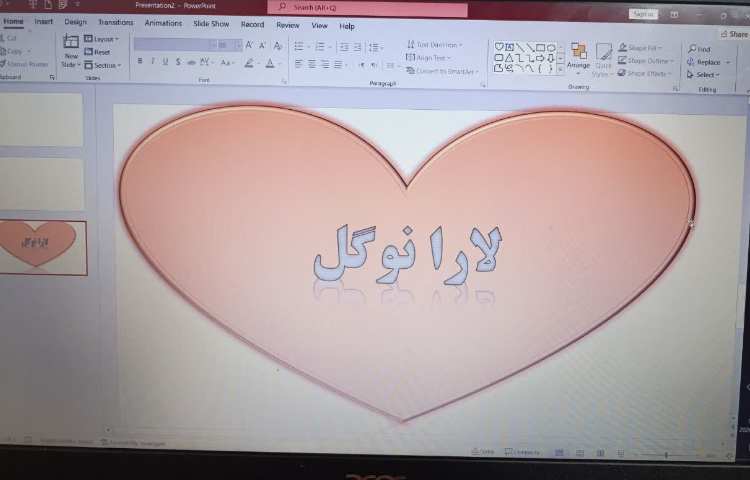Open the Change Case menu
This screenshot has height=480, width=750.
click(226, 63)
